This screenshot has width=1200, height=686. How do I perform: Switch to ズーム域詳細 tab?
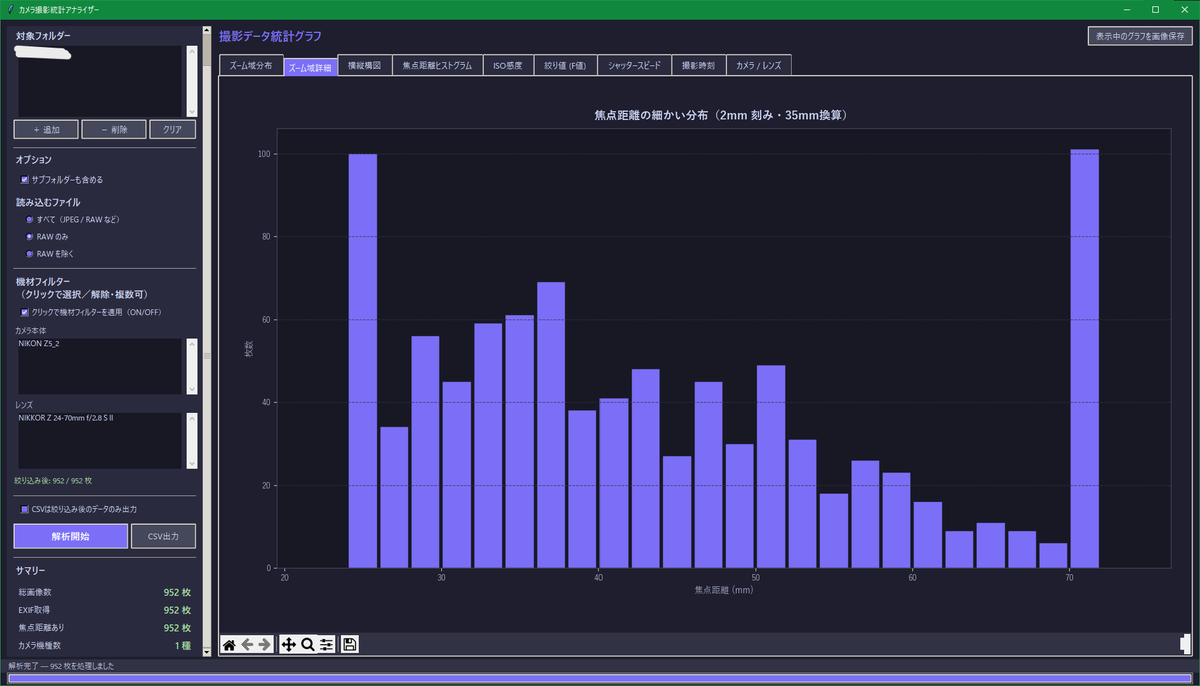point(310,67)
